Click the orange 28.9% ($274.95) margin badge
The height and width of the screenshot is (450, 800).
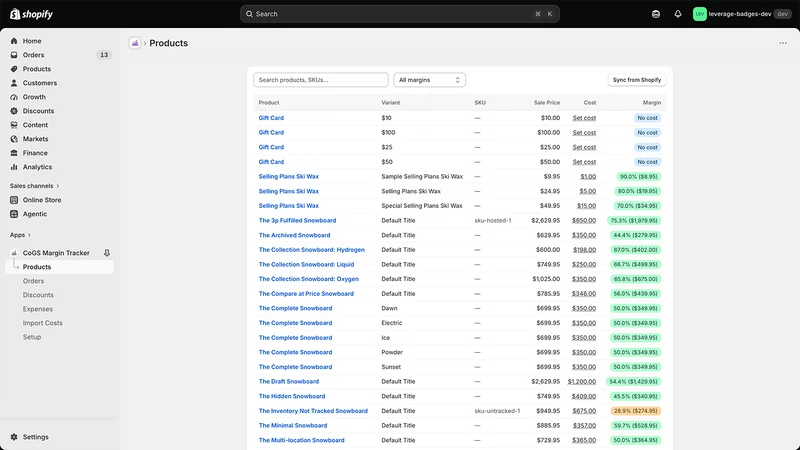635,411
